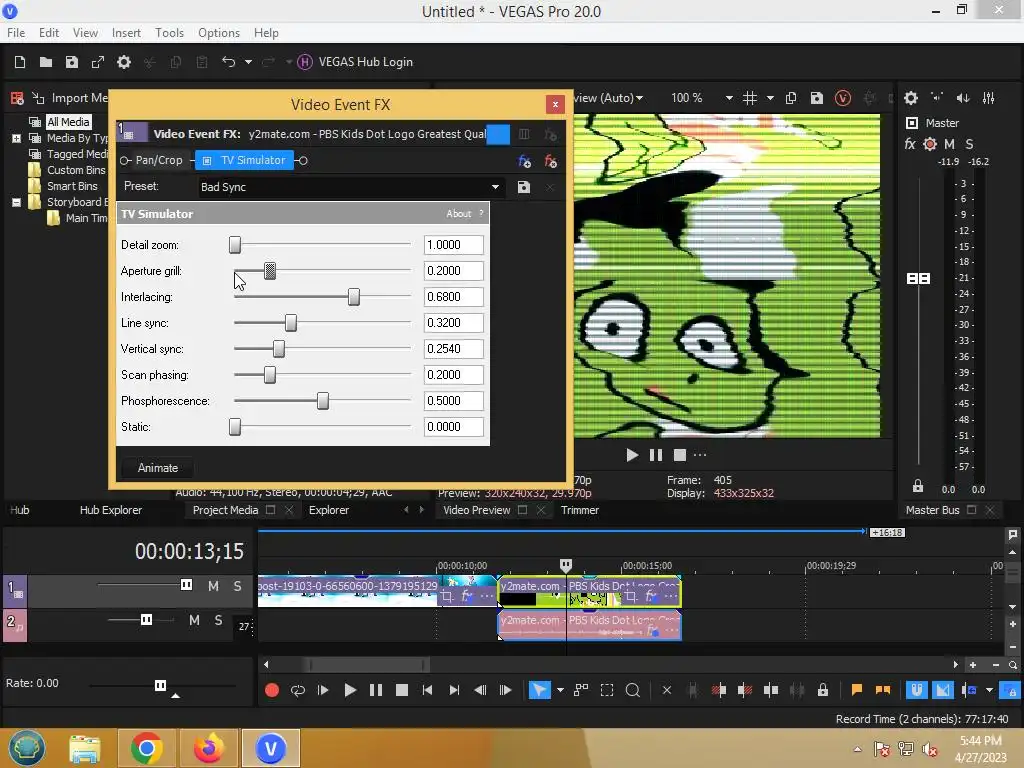The width and height of the screenshot is (1024, 768).
Task: Switch to the Trimmer tab
Action: (x=579, y=510)
